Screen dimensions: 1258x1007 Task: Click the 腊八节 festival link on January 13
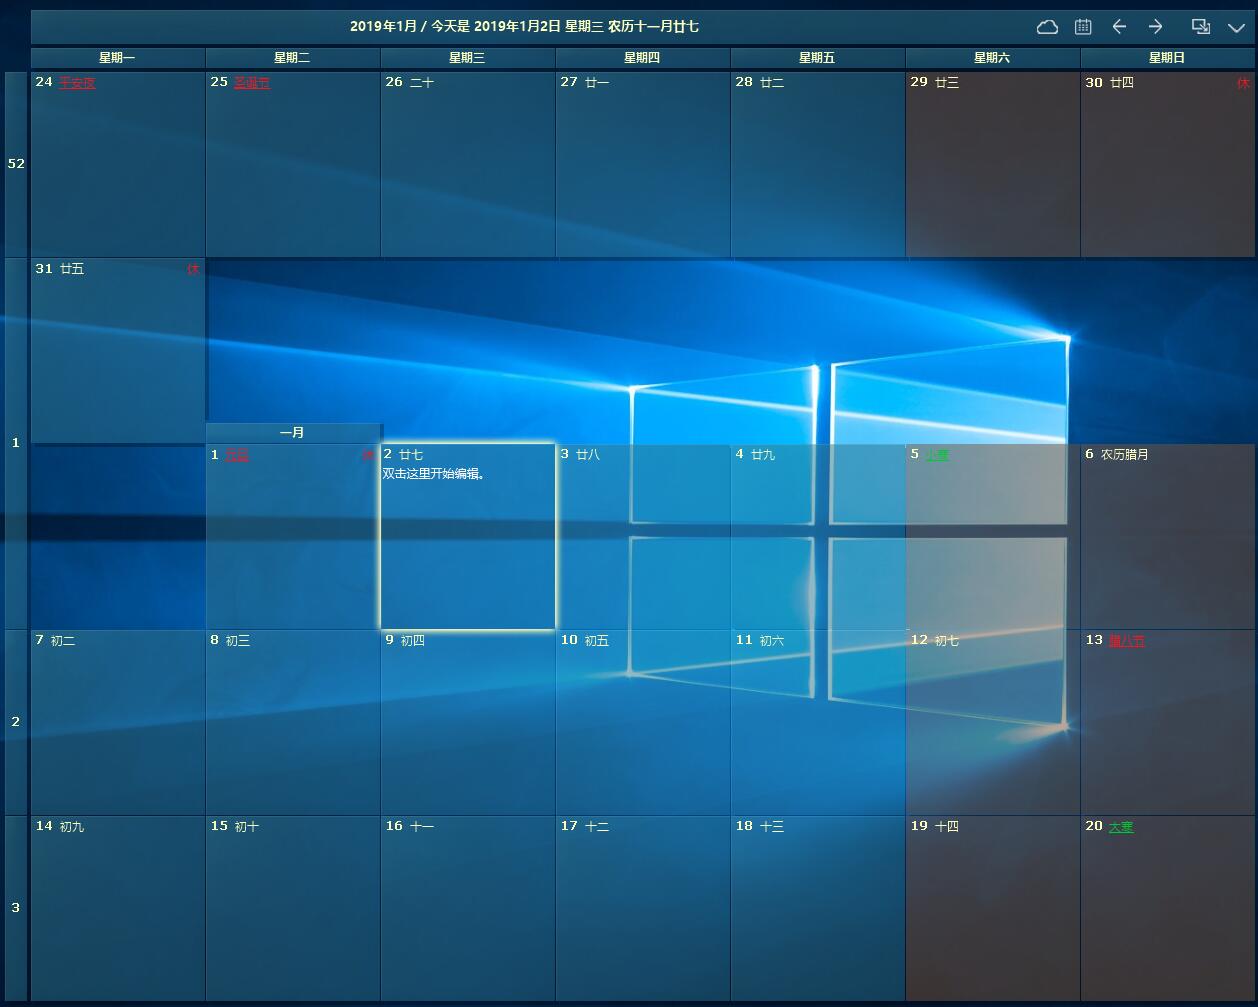click(1126, 640)
